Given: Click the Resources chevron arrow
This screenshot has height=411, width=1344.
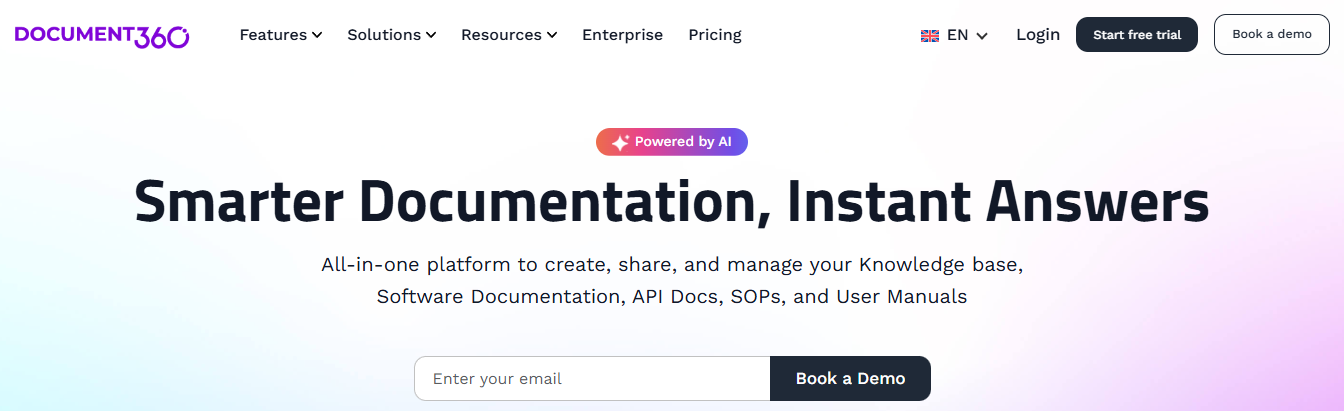Looking at the screenshot, I should click(x=552, y=35).
